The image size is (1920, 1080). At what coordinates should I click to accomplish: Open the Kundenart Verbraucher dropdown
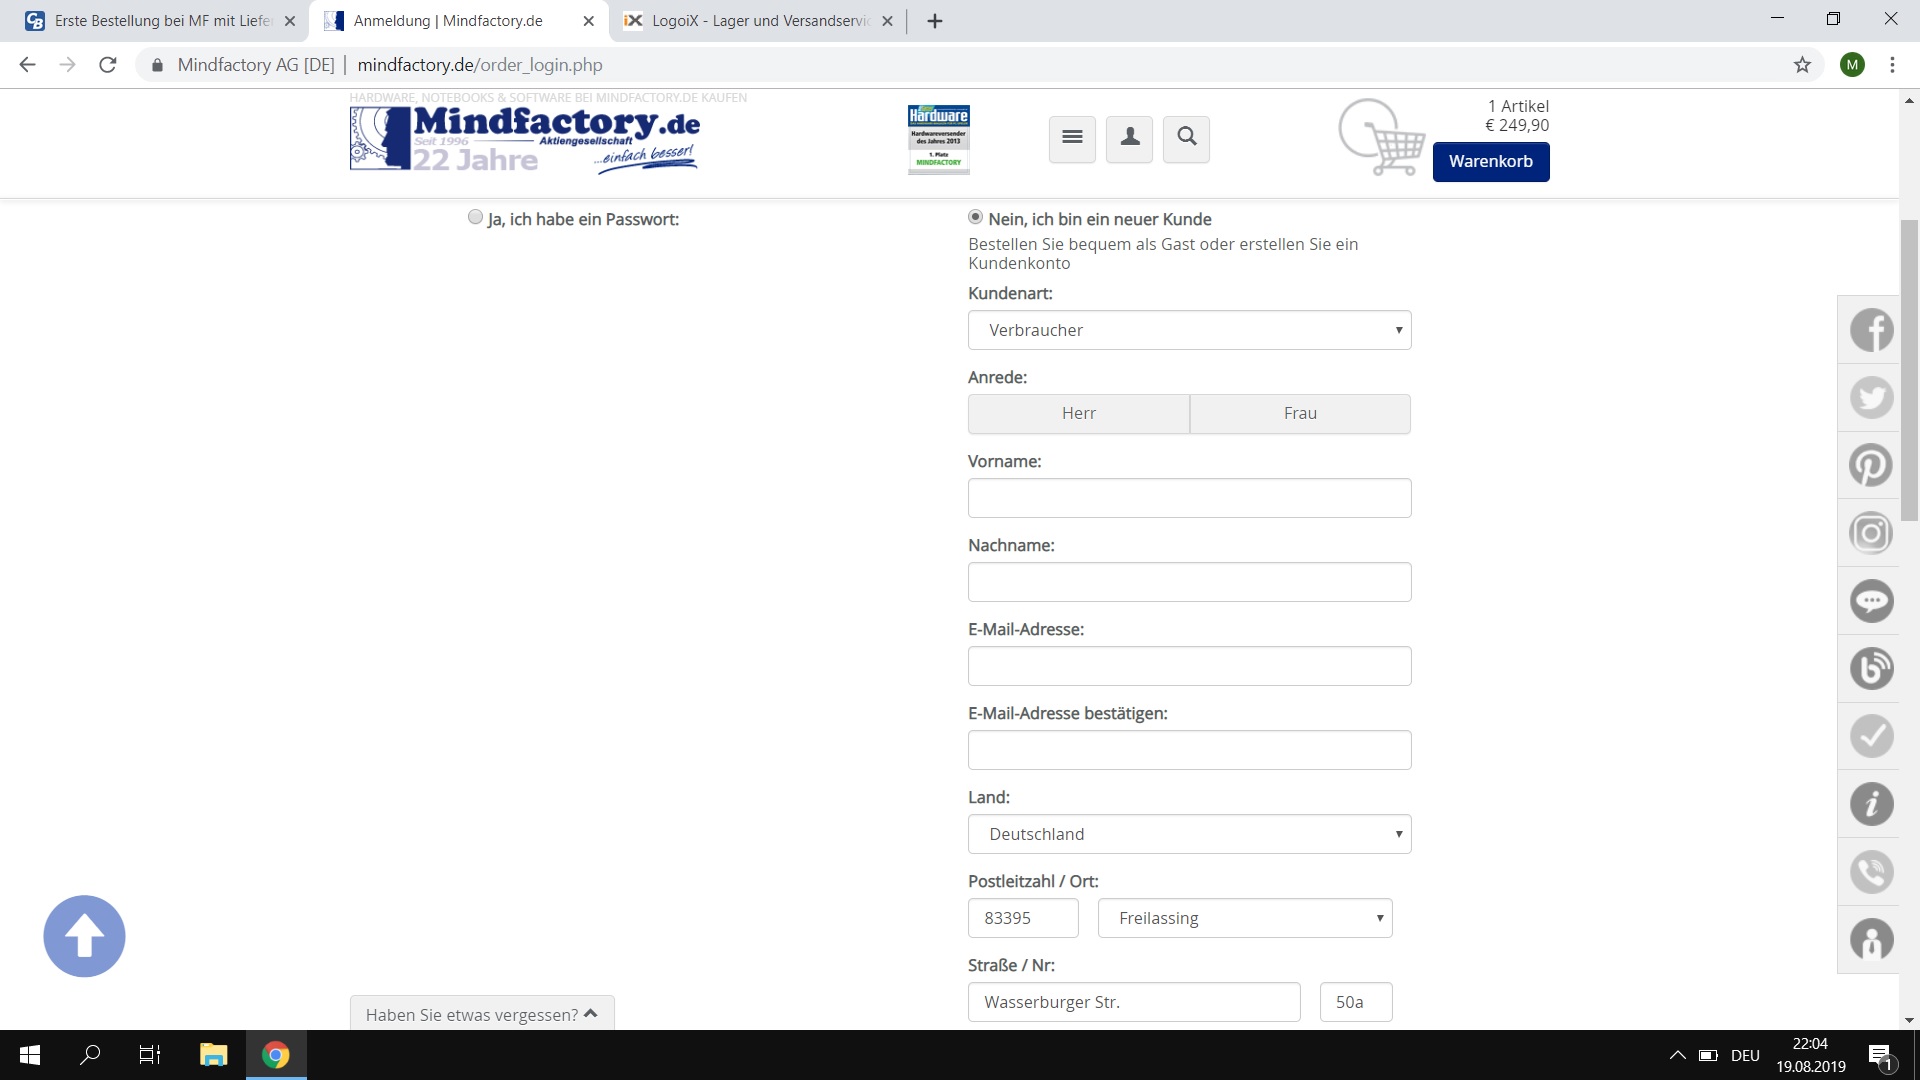pyautogui.click(x=1189, y=330)
